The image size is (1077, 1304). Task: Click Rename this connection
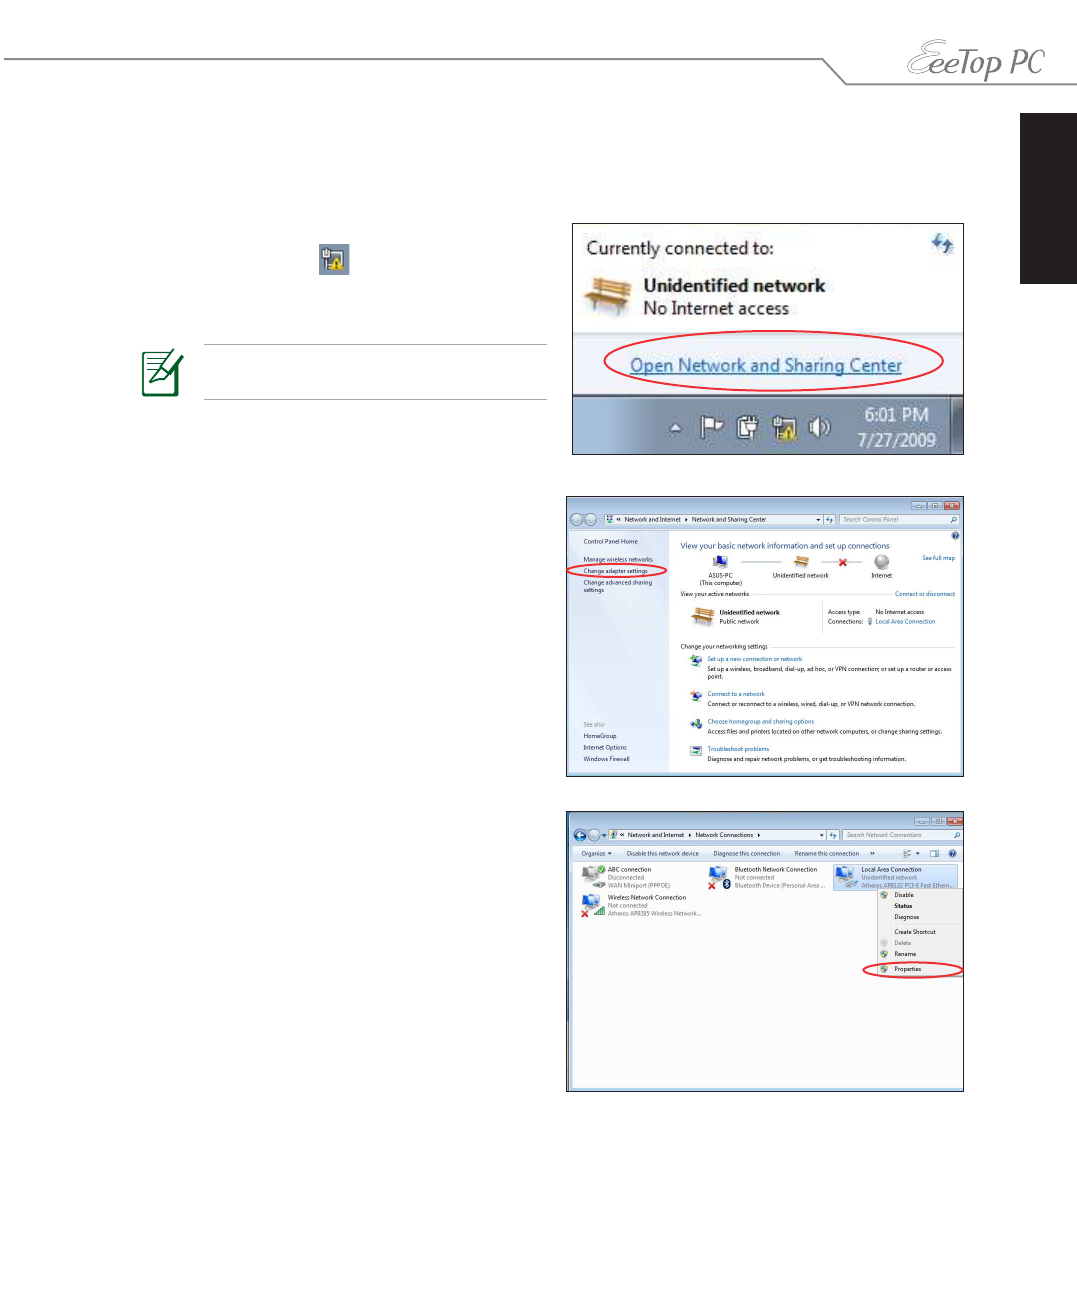point(826,854)
